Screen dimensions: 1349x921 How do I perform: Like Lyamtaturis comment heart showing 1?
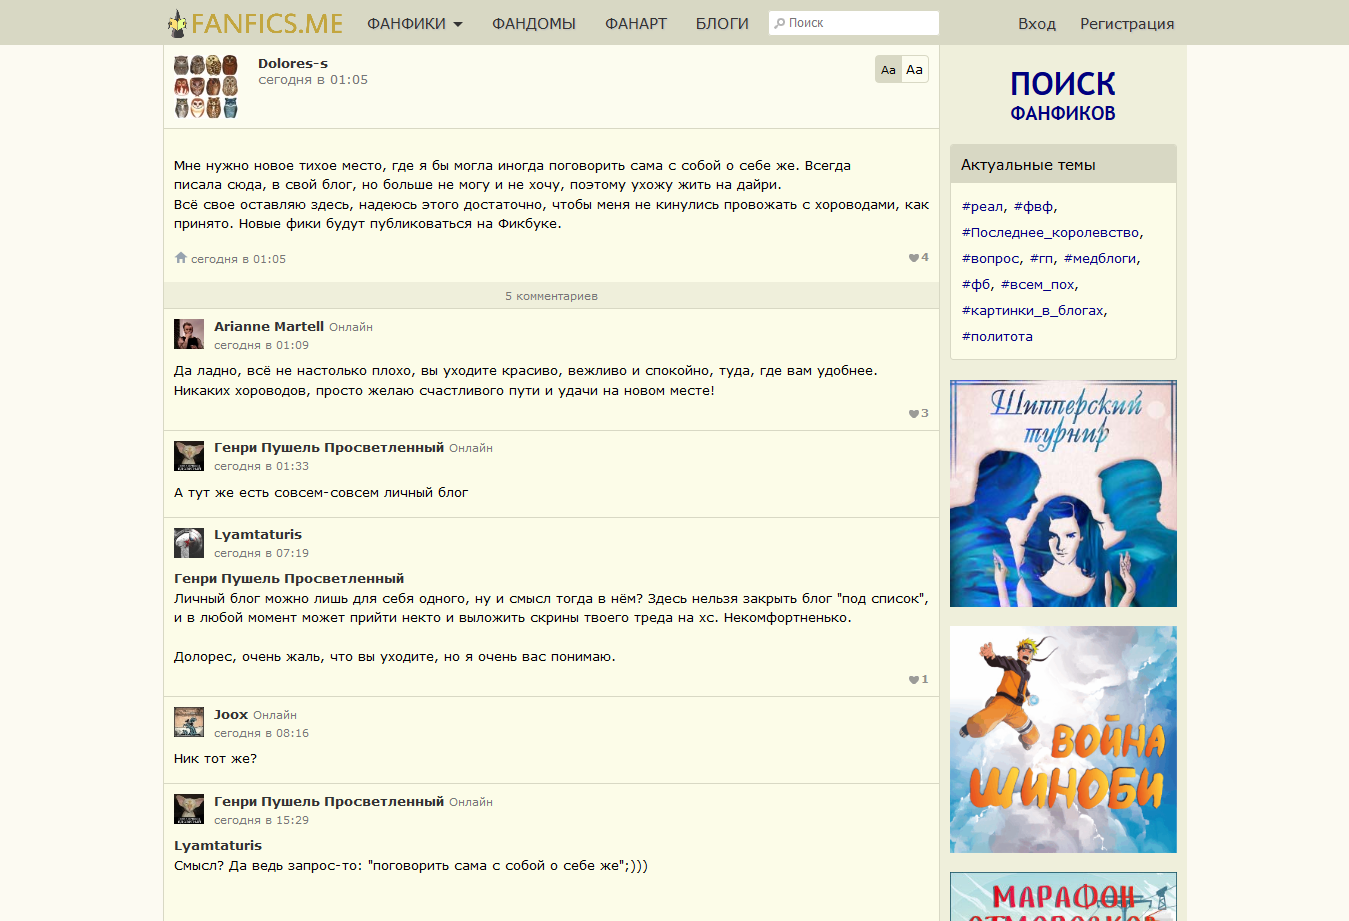click(x=918, y=680)
